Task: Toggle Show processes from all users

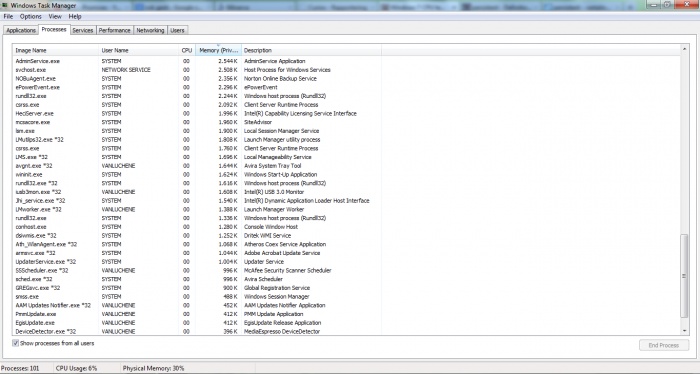Action: tap(16, 343)
